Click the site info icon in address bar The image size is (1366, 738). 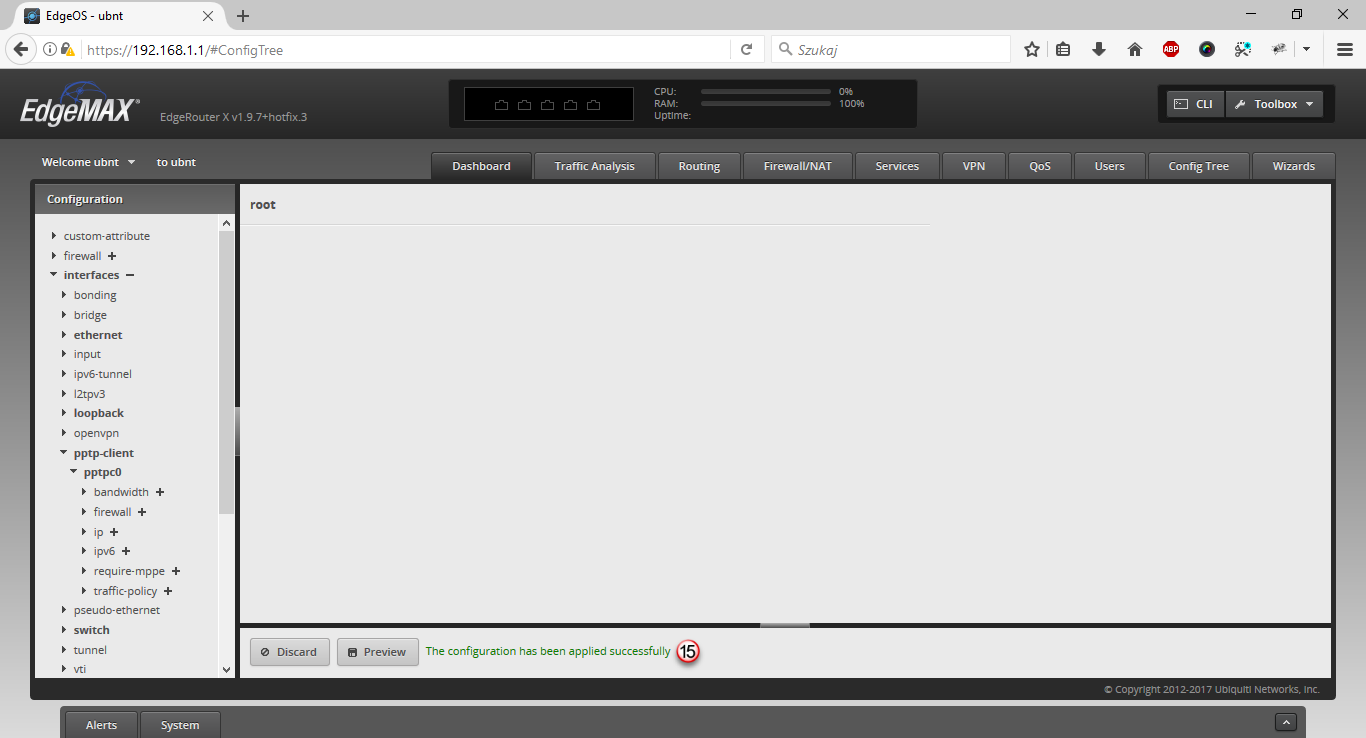[x=50, y=49]
